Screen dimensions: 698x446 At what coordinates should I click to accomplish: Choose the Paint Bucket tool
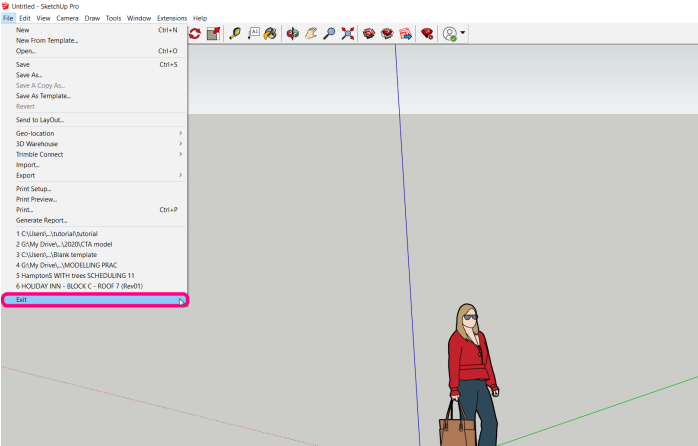[x=270, y=33]
